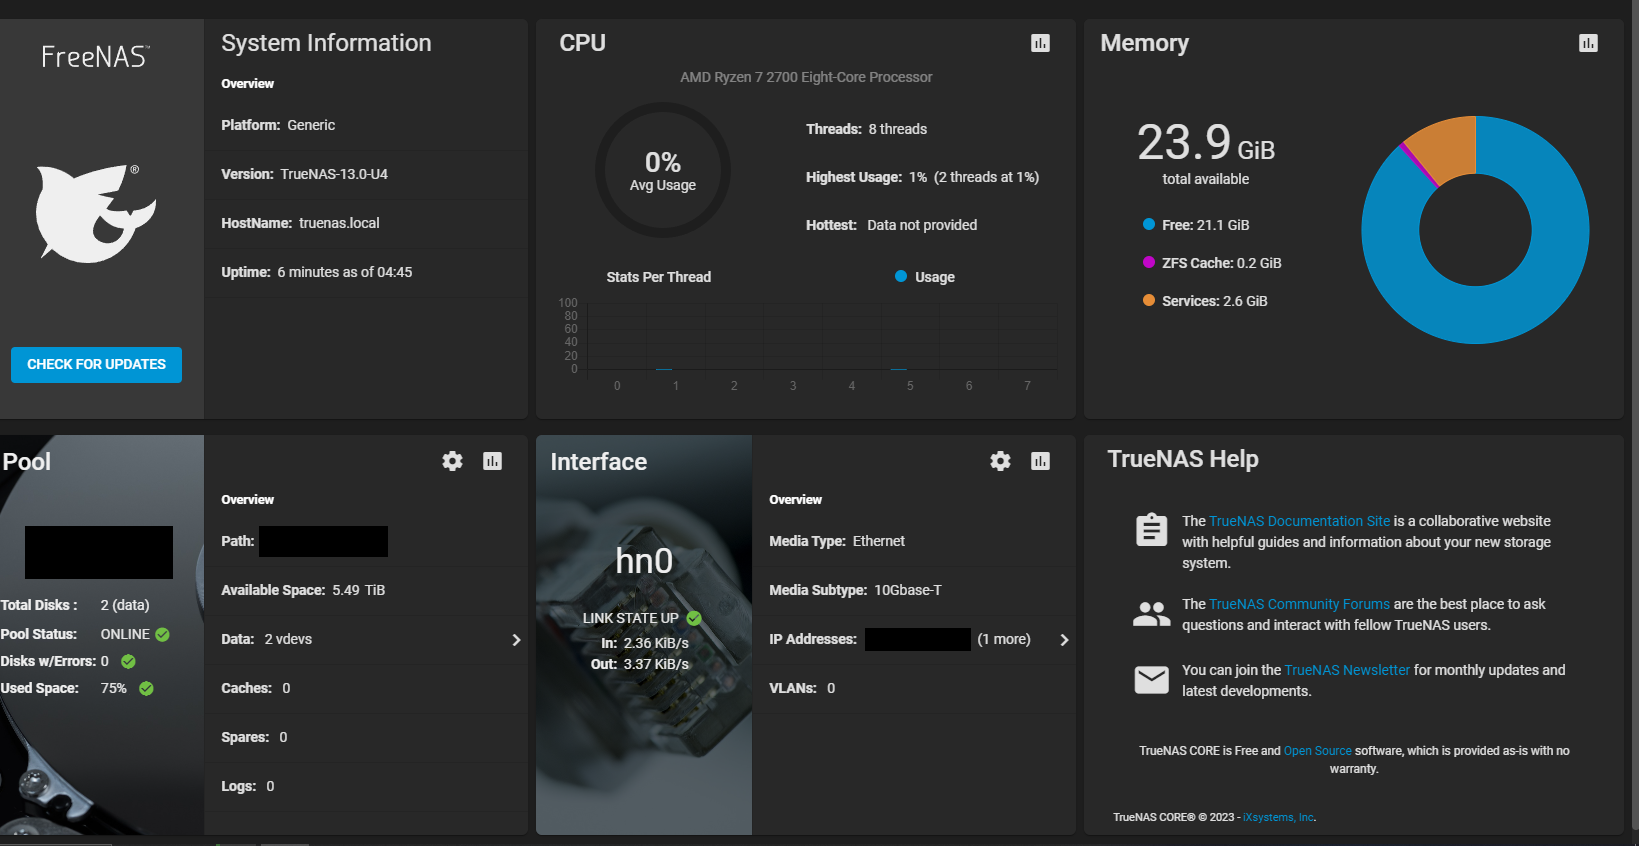Click Available Space 5.49 TiB text

pyautogui.click(x=303, y=590)
